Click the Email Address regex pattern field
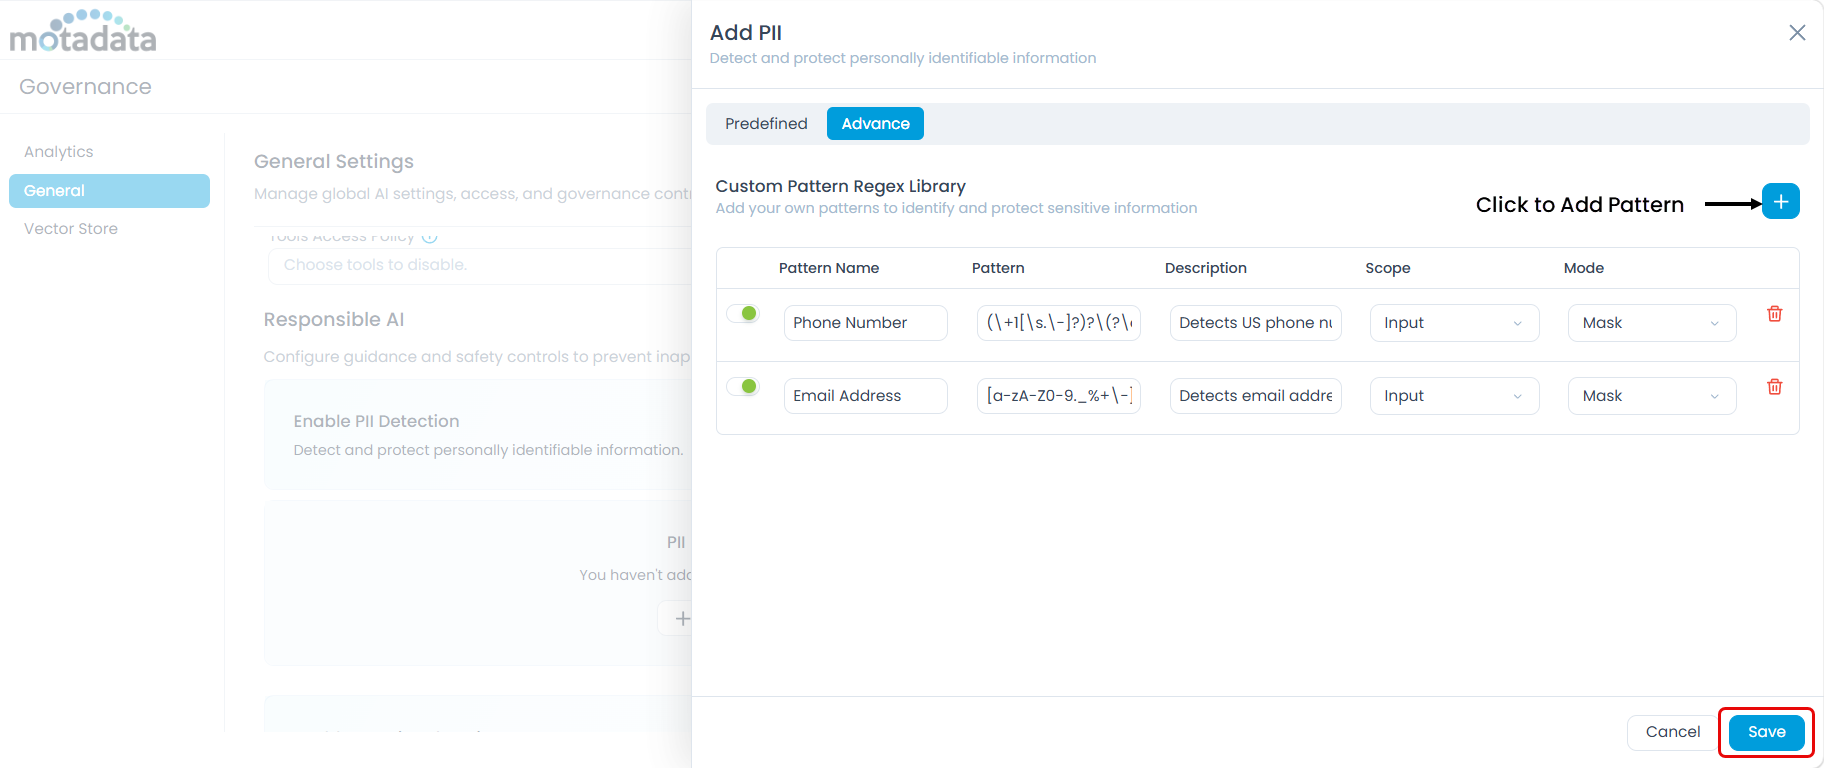Screen dimensions: 1824x768 point(1058,396)
